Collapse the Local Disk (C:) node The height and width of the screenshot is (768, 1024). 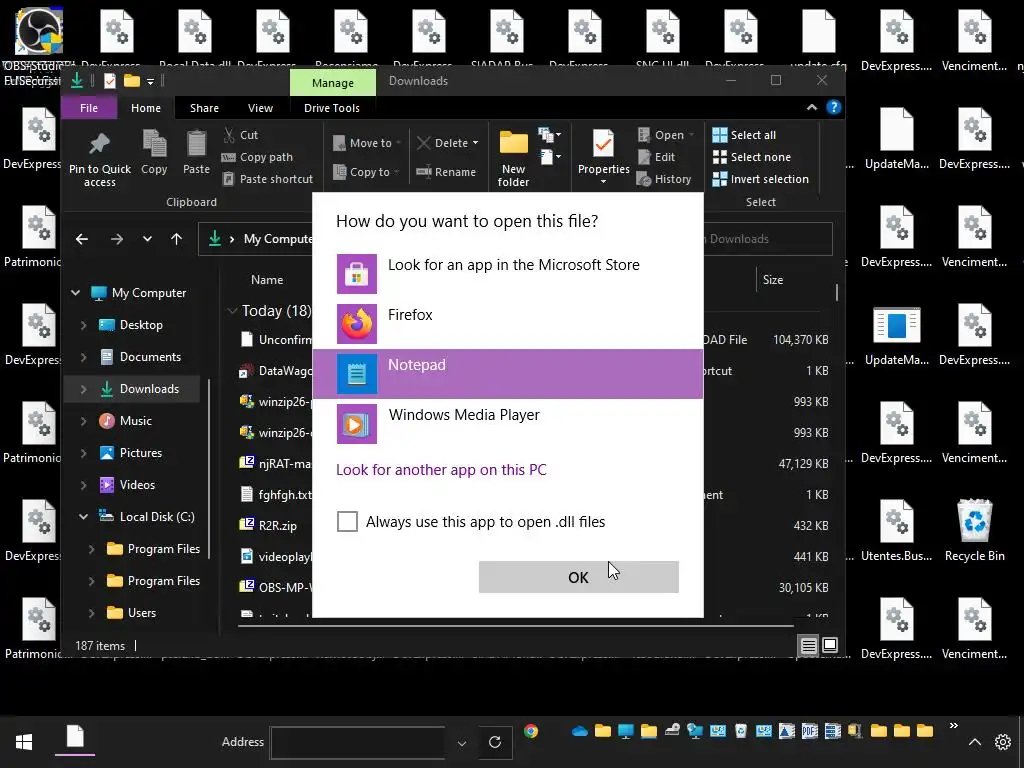tap(83, 517)
